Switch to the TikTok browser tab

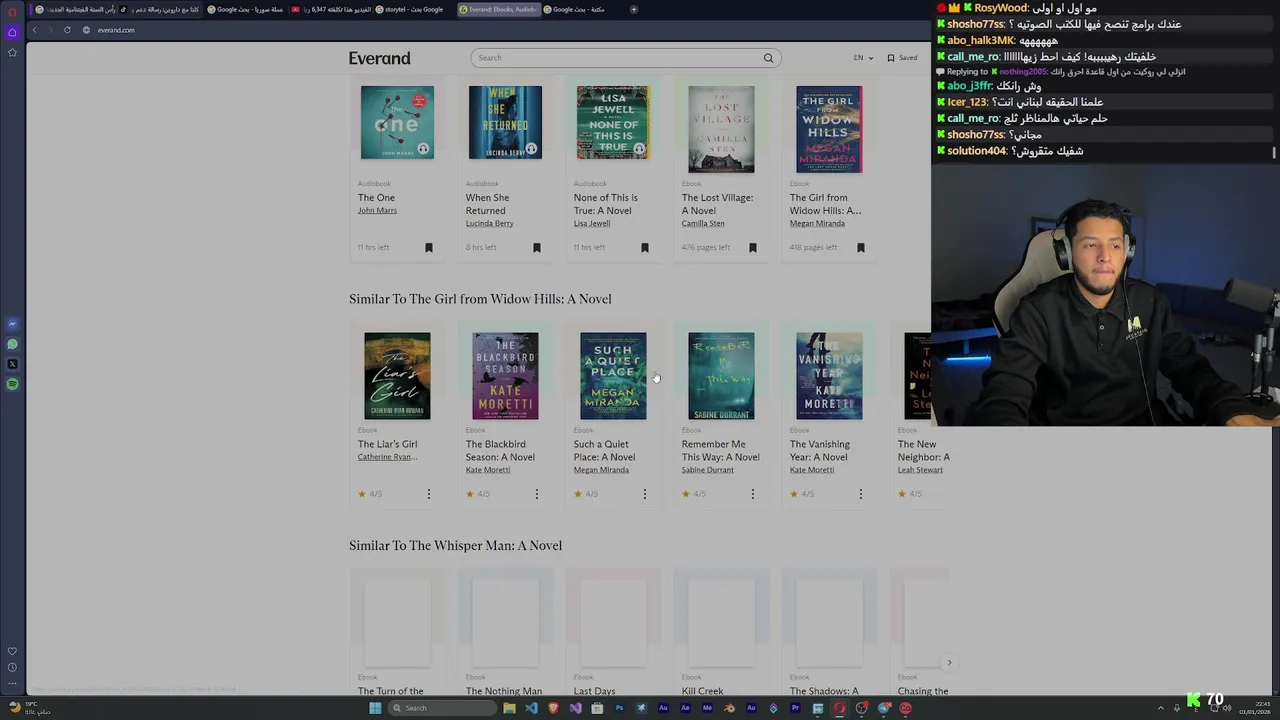point(162,9)
